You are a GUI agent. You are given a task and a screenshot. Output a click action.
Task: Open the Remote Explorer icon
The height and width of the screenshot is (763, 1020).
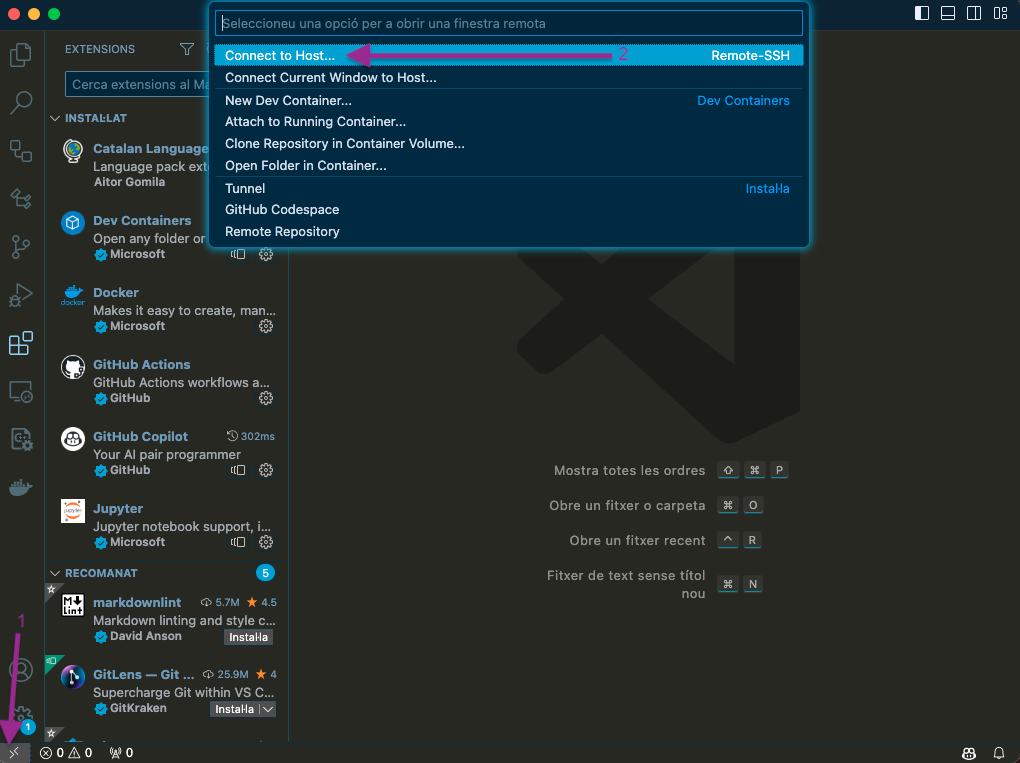(x=21, y=392)
